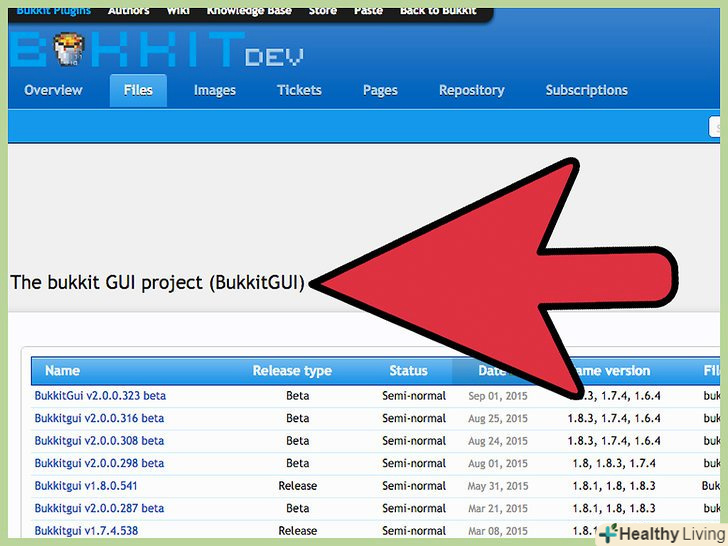The image size is (728, 546).
Task: Open Bukkitgui v2.0.0.316 beta file
Action: pos(99,418)
